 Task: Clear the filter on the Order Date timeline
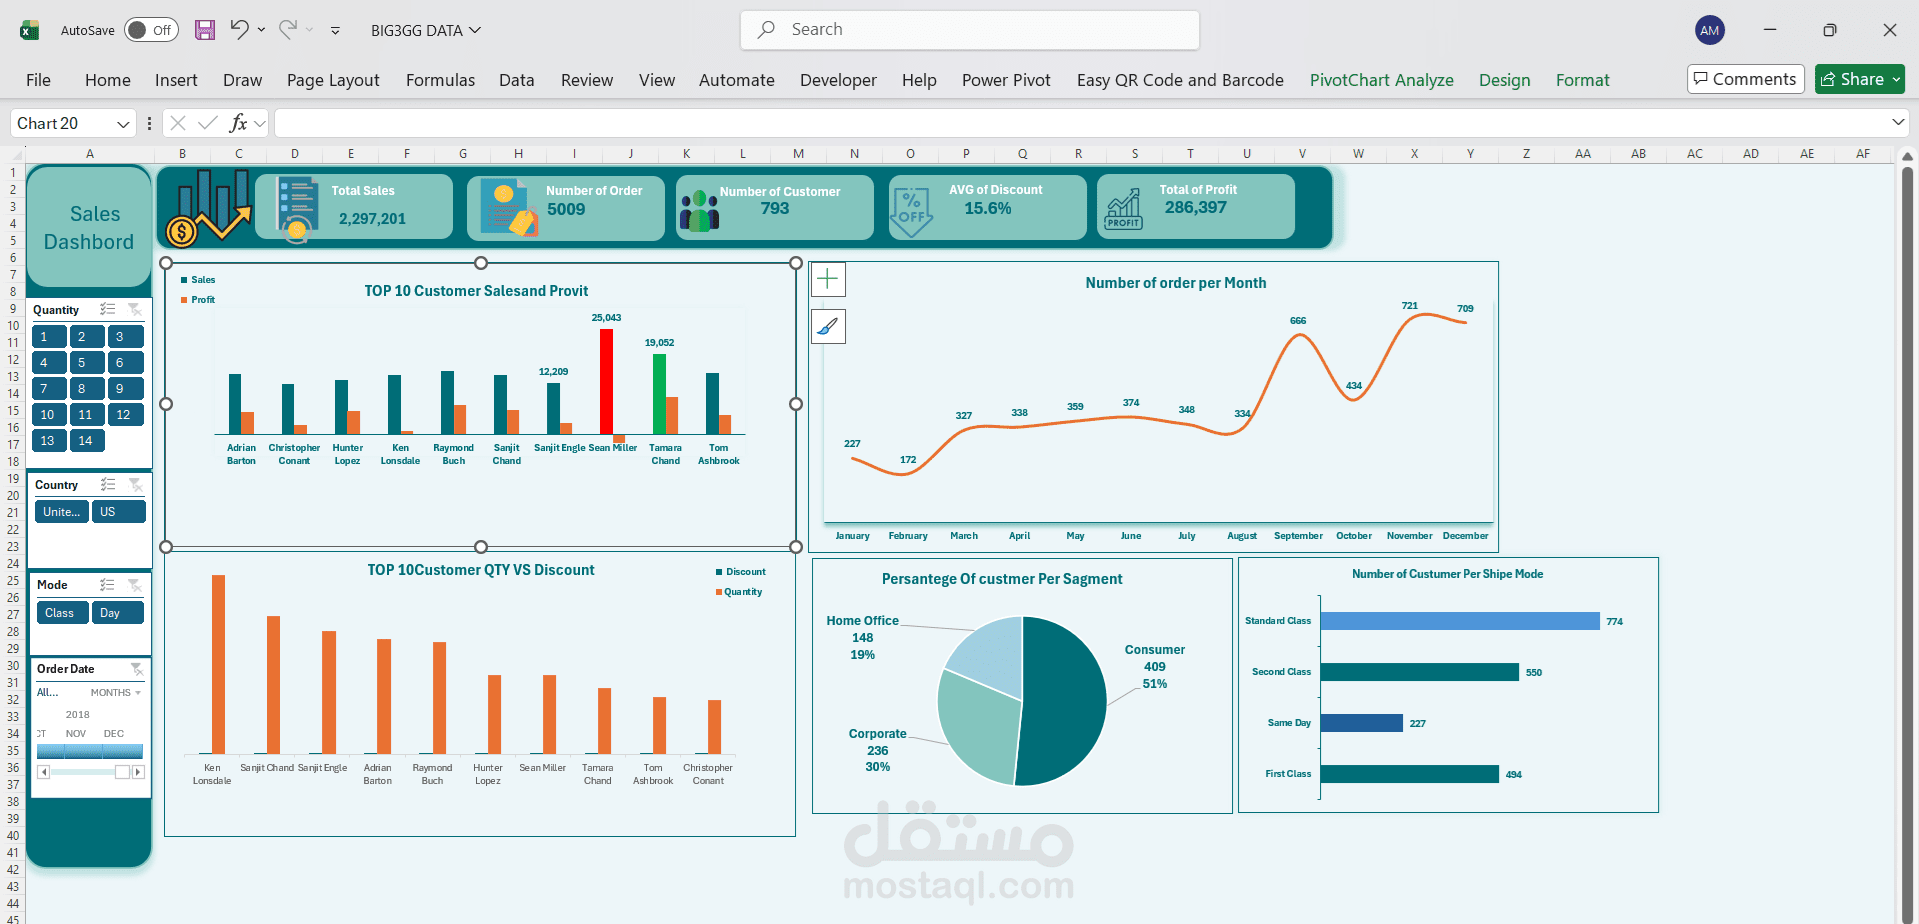point(137,669)
